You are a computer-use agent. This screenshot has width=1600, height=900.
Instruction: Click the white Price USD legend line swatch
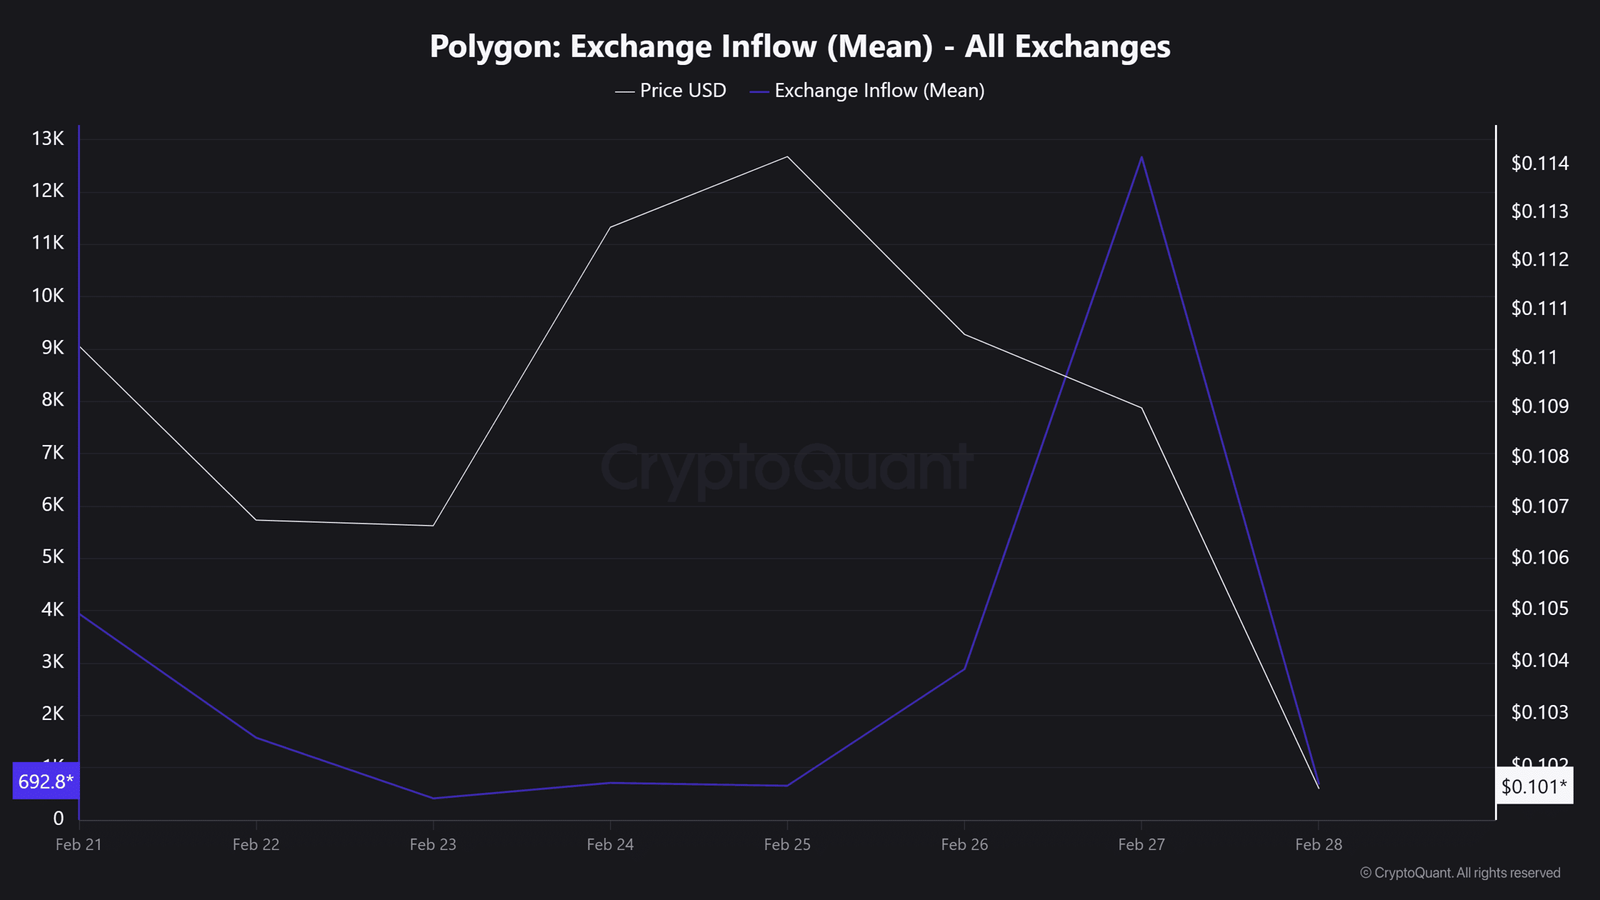click(x=625, y=92)
